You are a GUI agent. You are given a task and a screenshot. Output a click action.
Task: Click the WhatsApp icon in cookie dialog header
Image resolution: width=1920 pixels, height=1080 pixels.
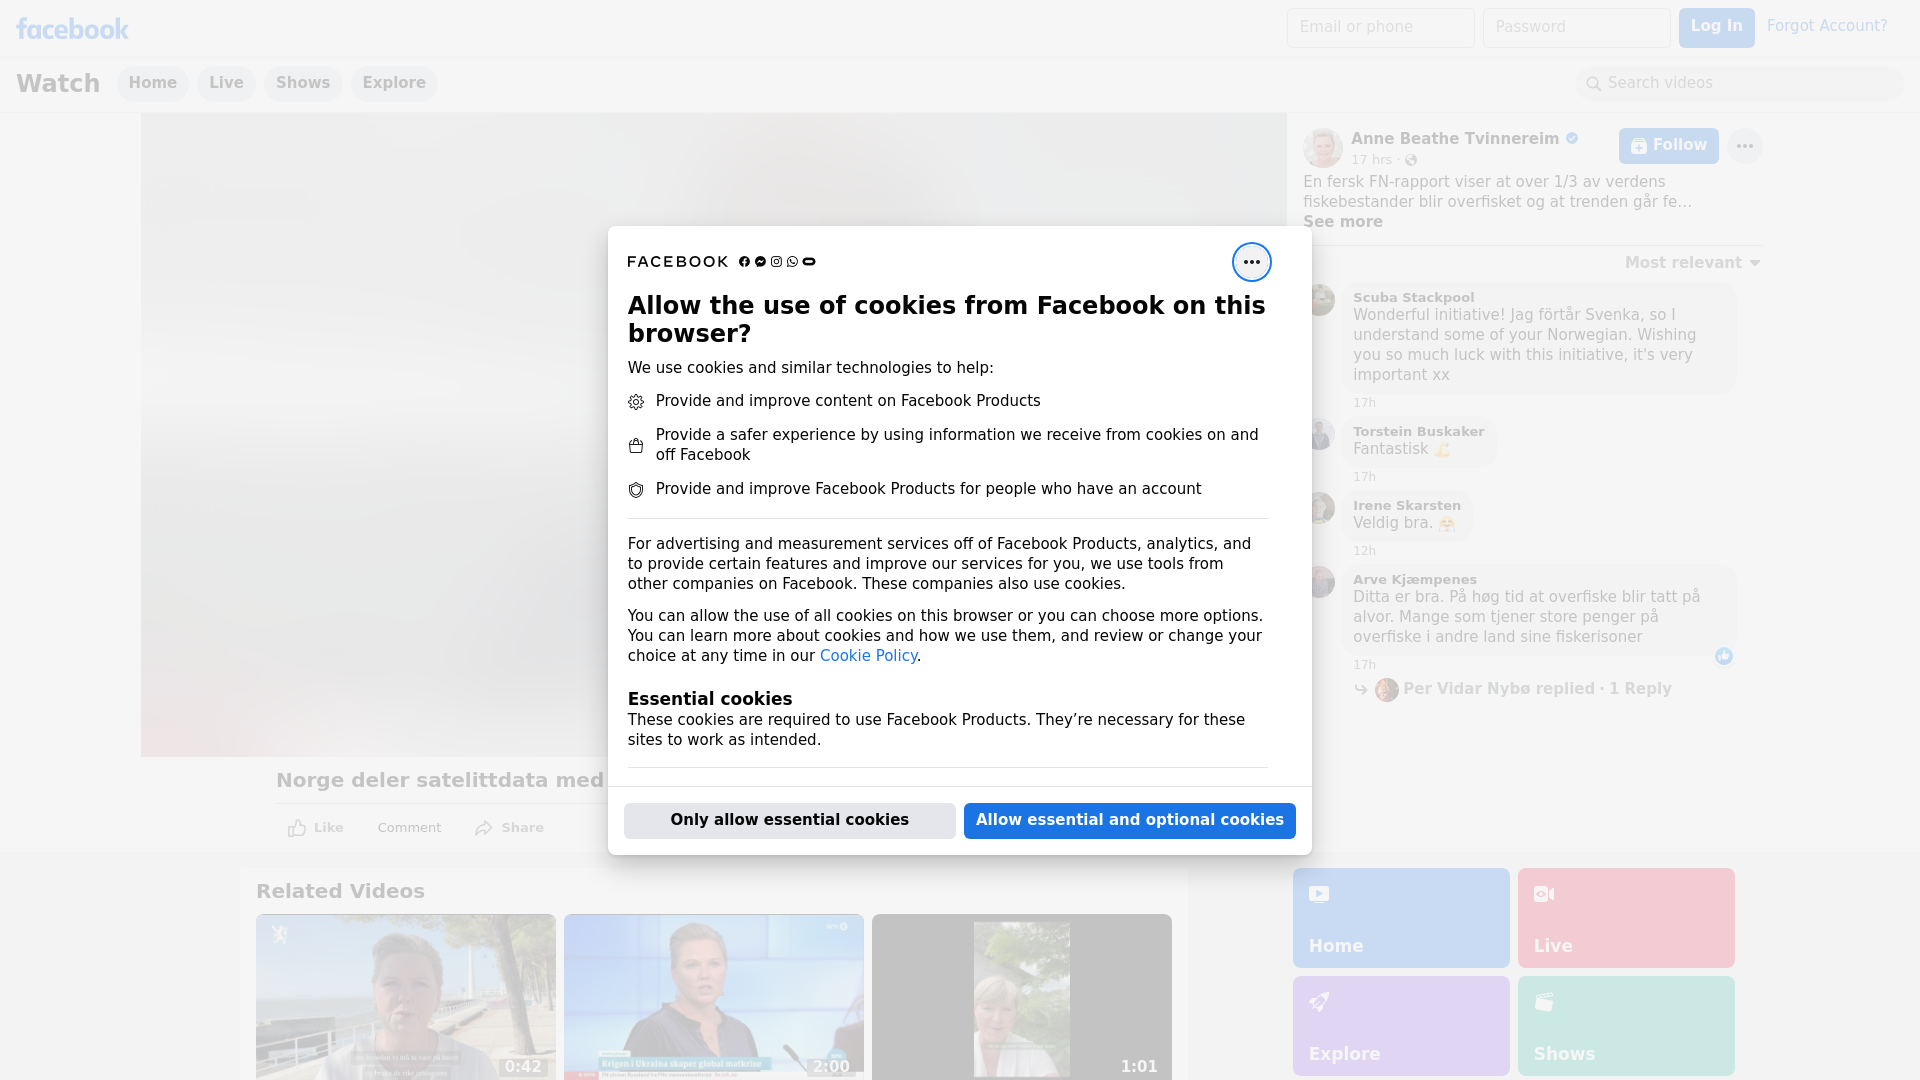click(792, 262)
